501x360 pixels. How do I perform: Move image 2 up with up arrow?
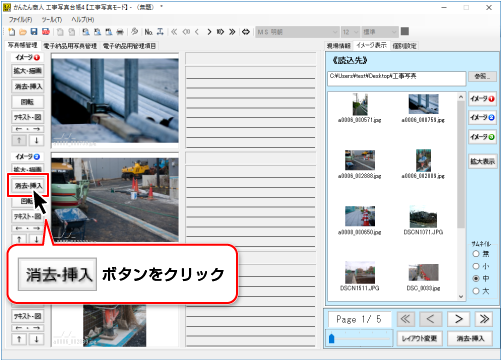tap(19, 239)
